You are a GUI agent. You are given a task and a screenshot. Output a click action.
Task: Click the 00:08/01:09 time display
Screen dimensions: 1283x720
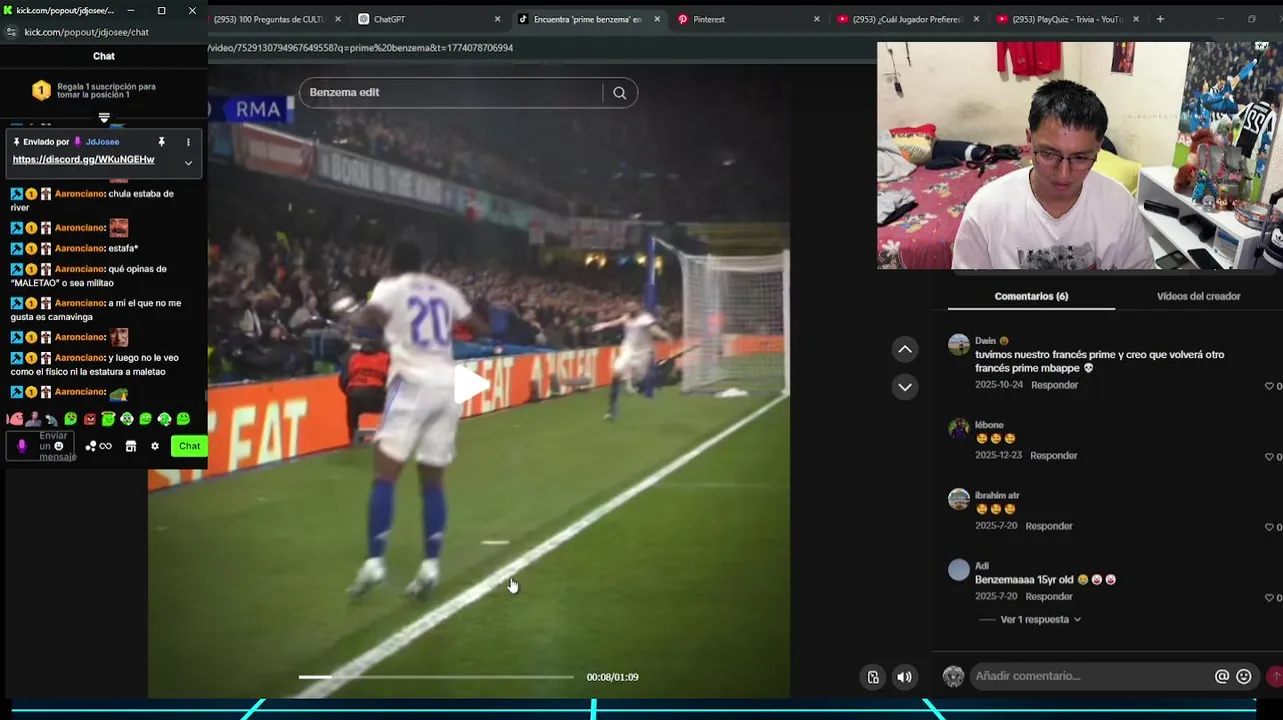pos(612,677)
